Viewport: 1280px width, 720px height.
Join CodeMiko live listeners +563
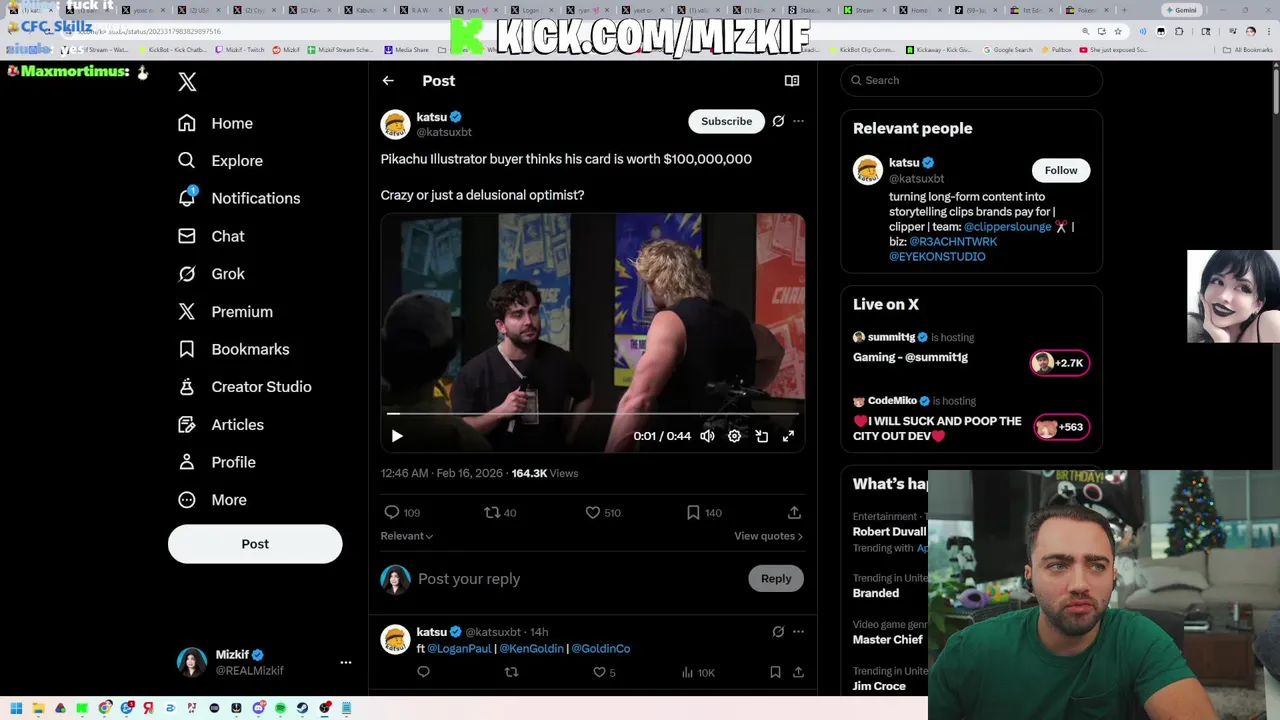click(x=1061, y=427)
